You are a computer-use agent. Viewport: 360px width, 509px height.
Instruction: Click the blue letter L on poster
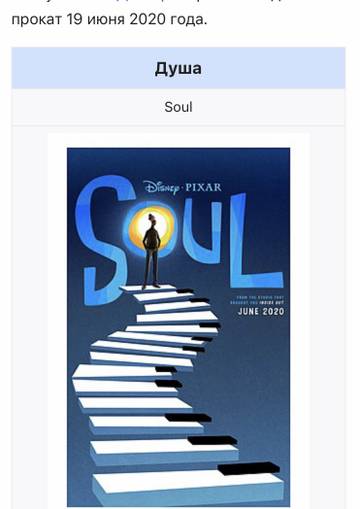point(255,242)
